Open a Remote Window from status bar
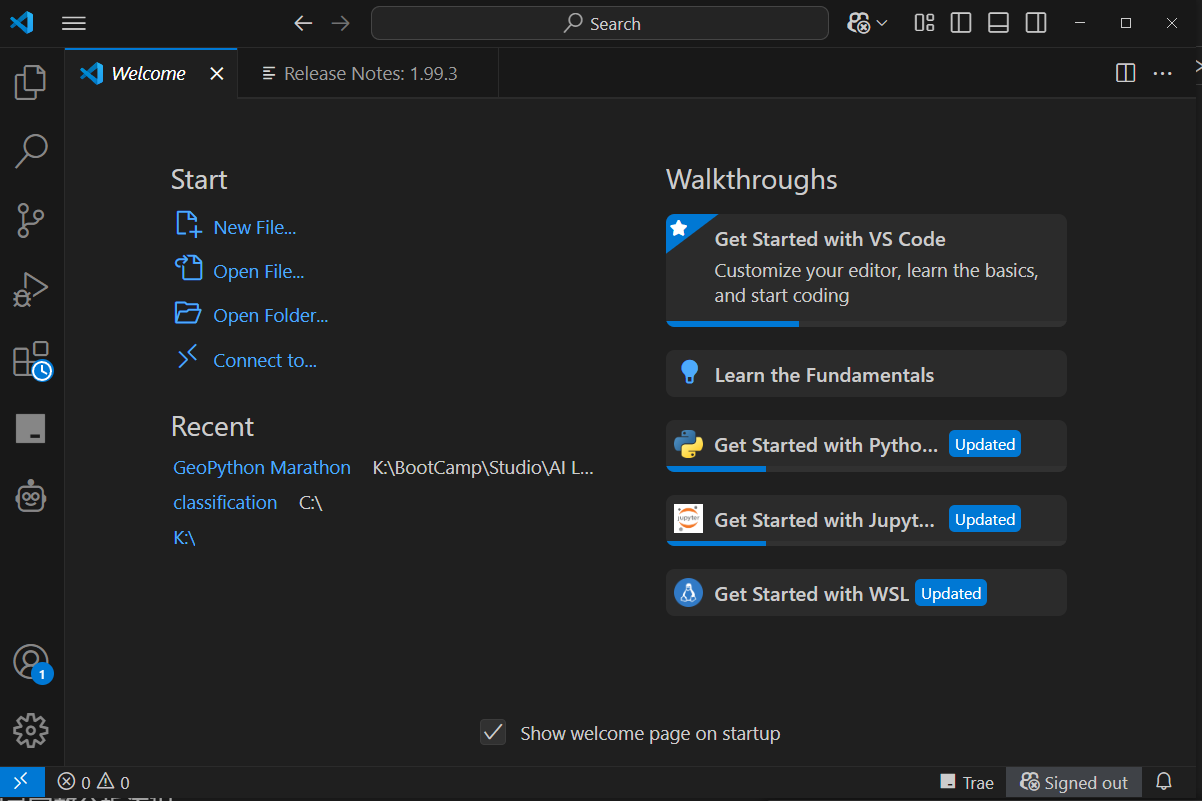 coord(21,782)
